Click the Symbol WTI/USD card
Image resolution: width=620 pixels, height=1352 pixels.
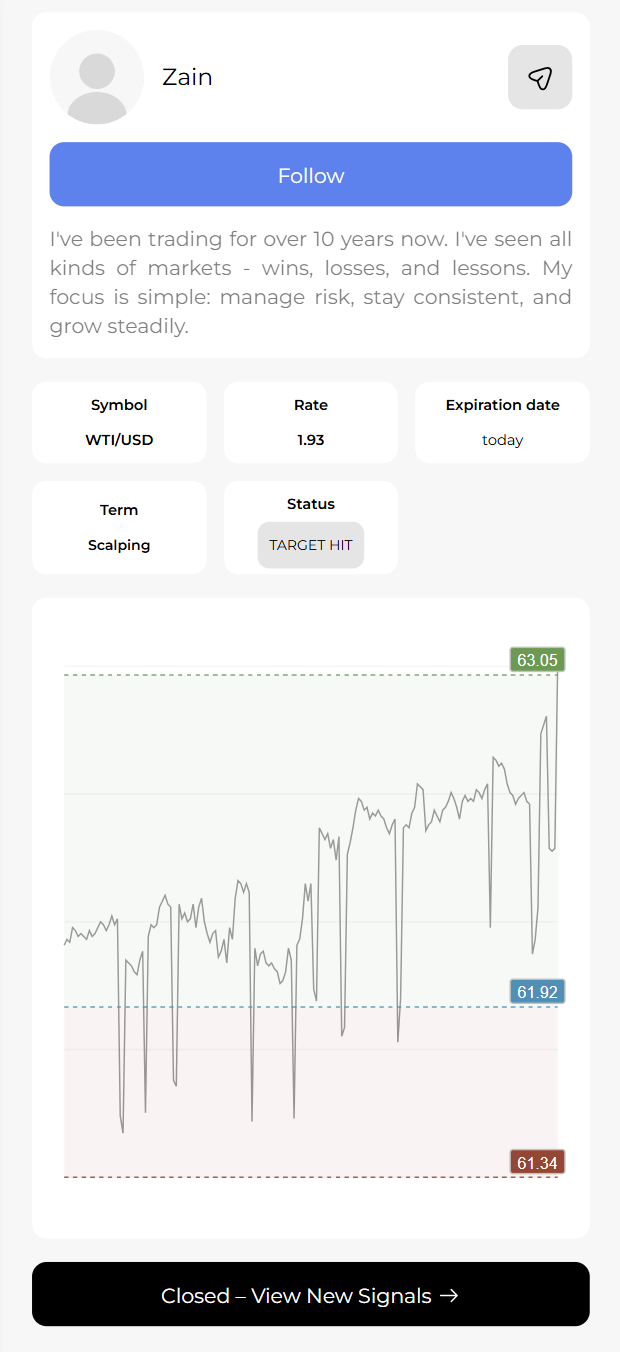coord(119,422)
